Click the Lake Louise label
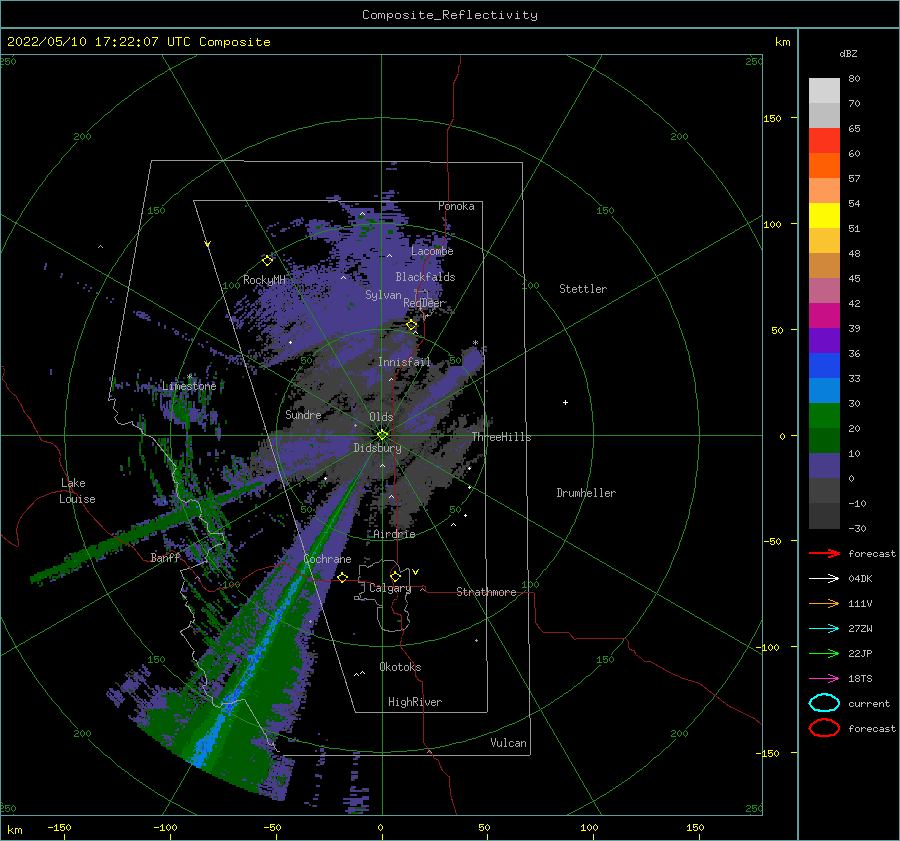This screenshot has height=841, width=900. (77, 491)
